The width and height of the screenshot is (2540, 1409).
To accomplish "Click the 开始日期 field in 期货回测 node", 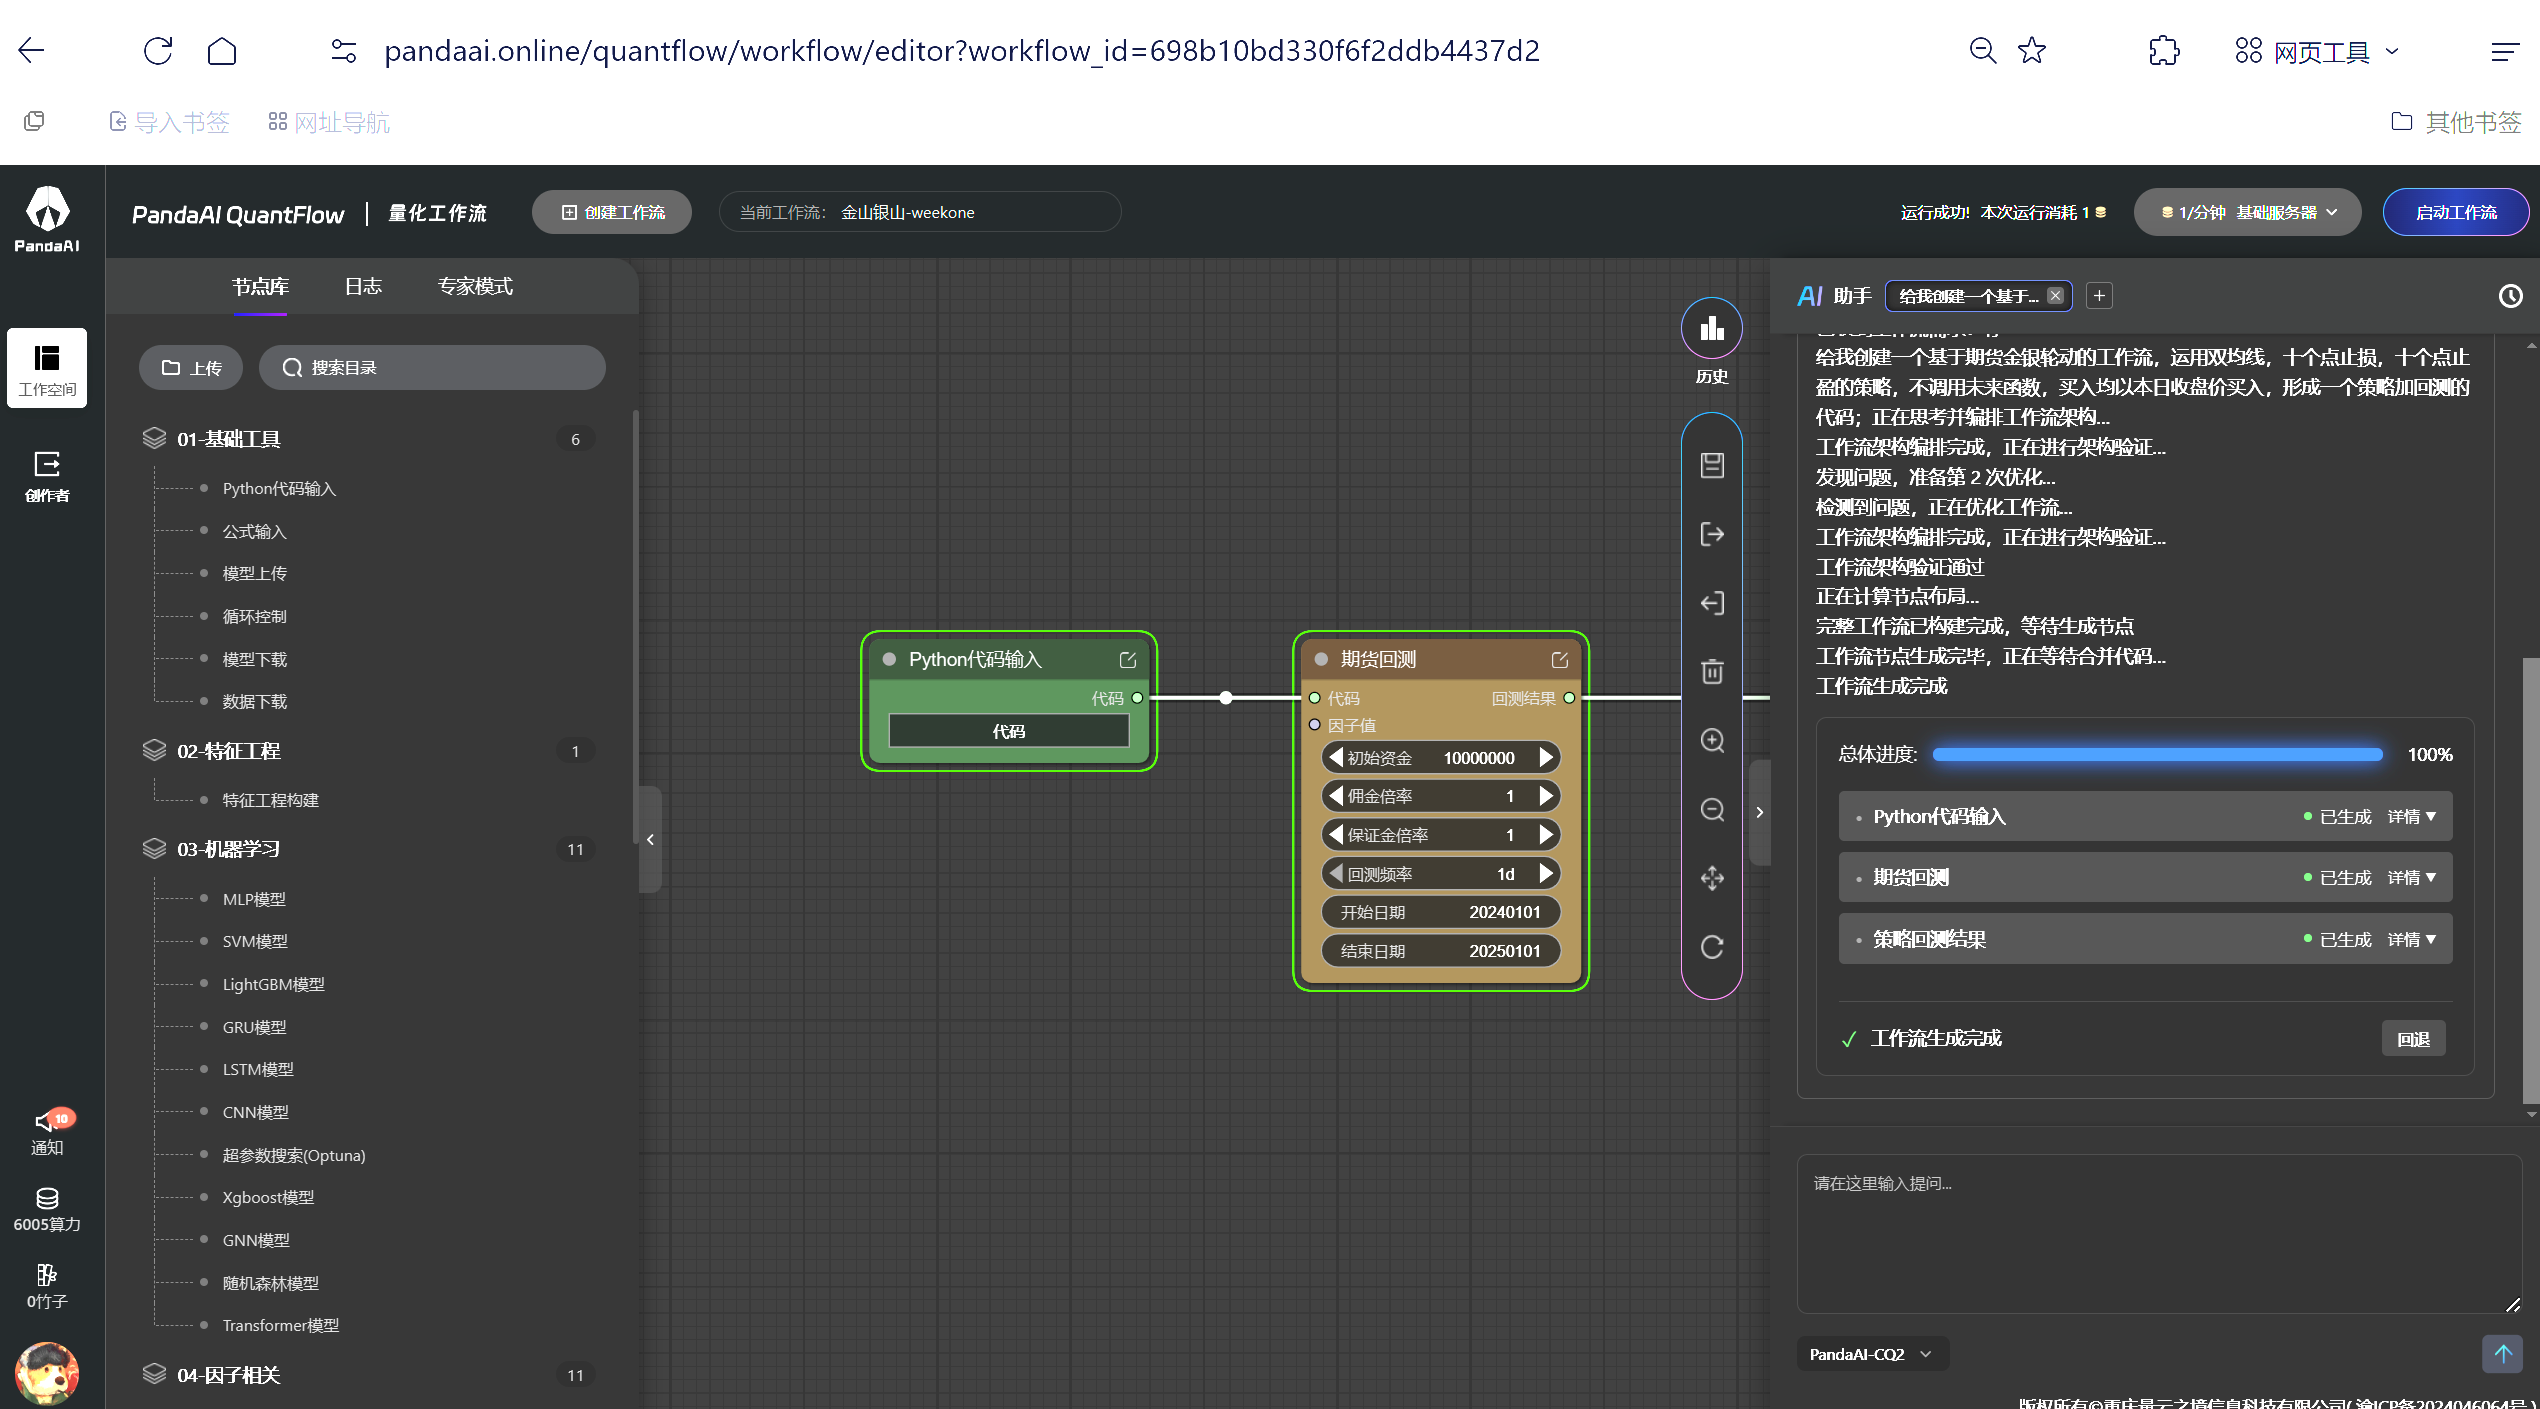I will pos(1441,912).
